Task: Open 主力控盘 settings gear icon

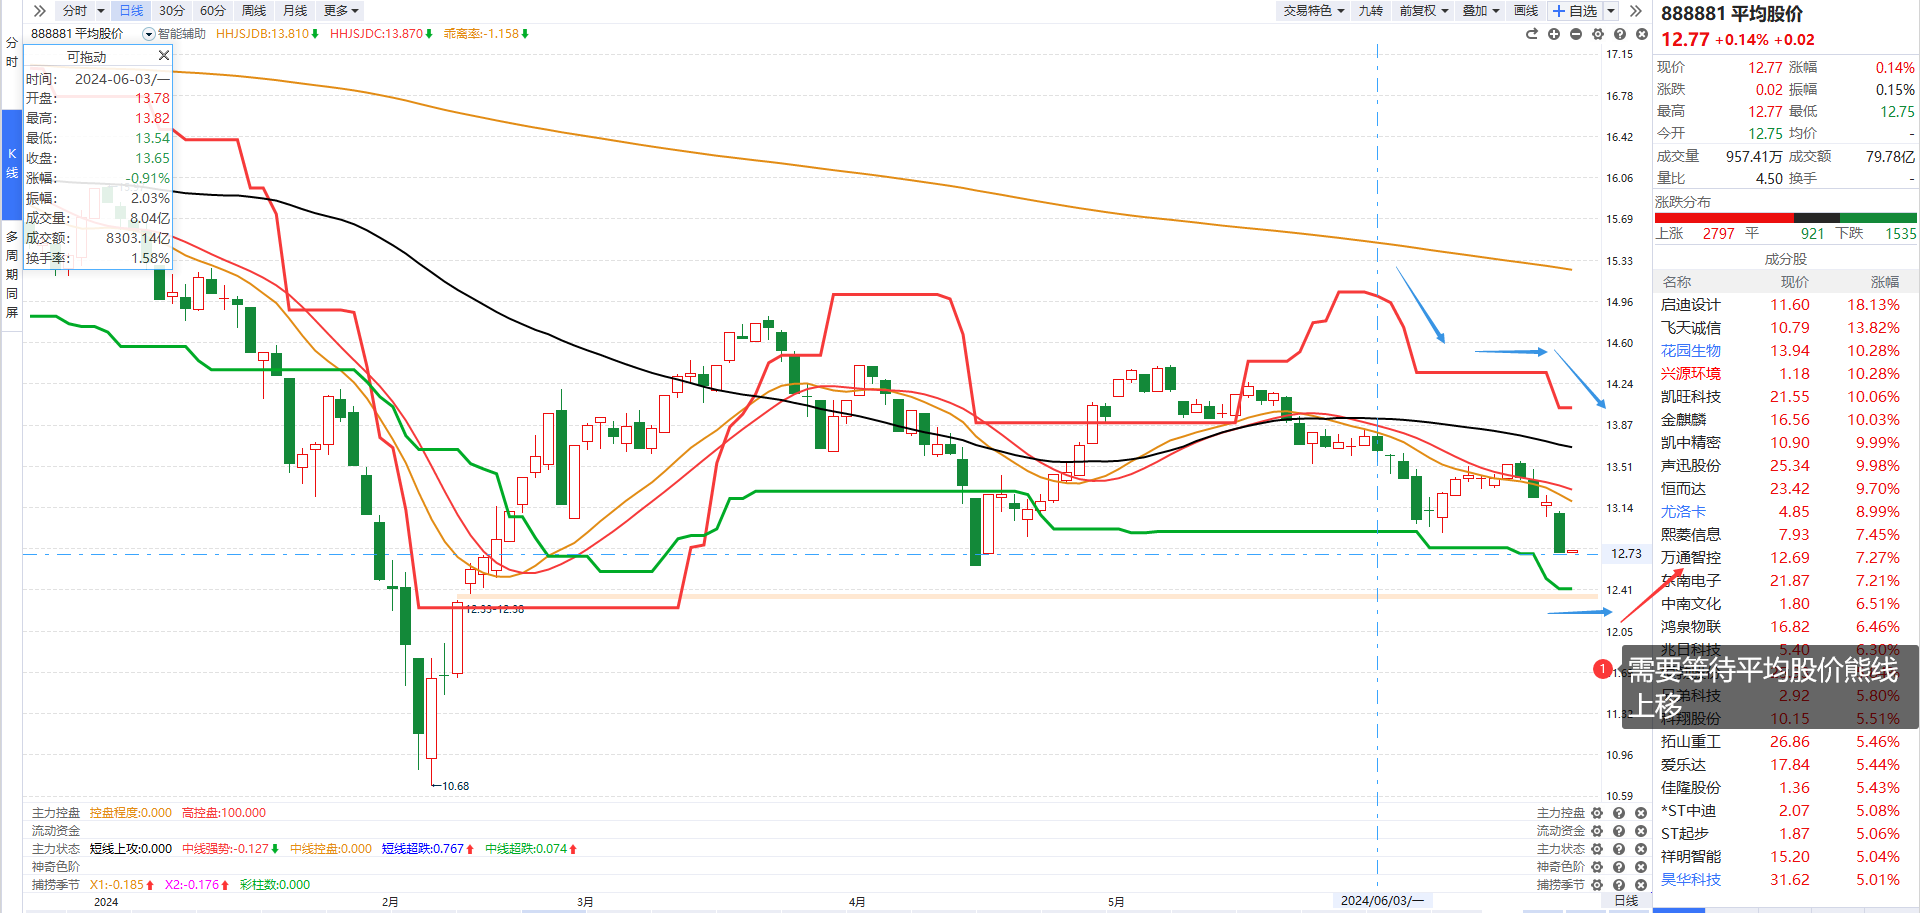Action: (1597, 813)
